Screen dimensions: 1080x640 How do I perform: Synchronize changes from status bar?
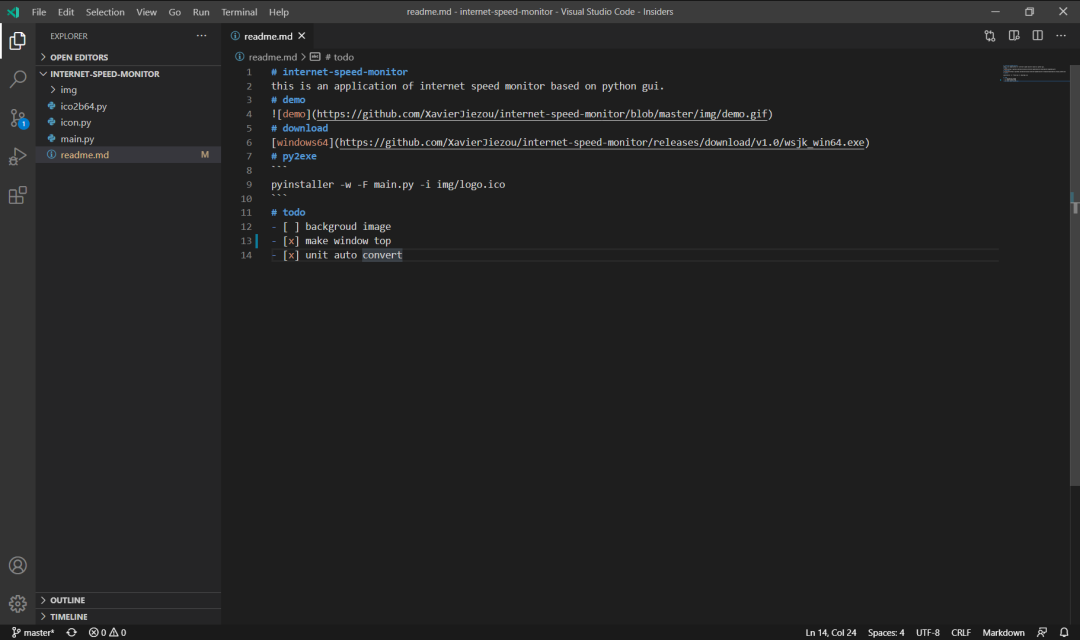(72, 632)
